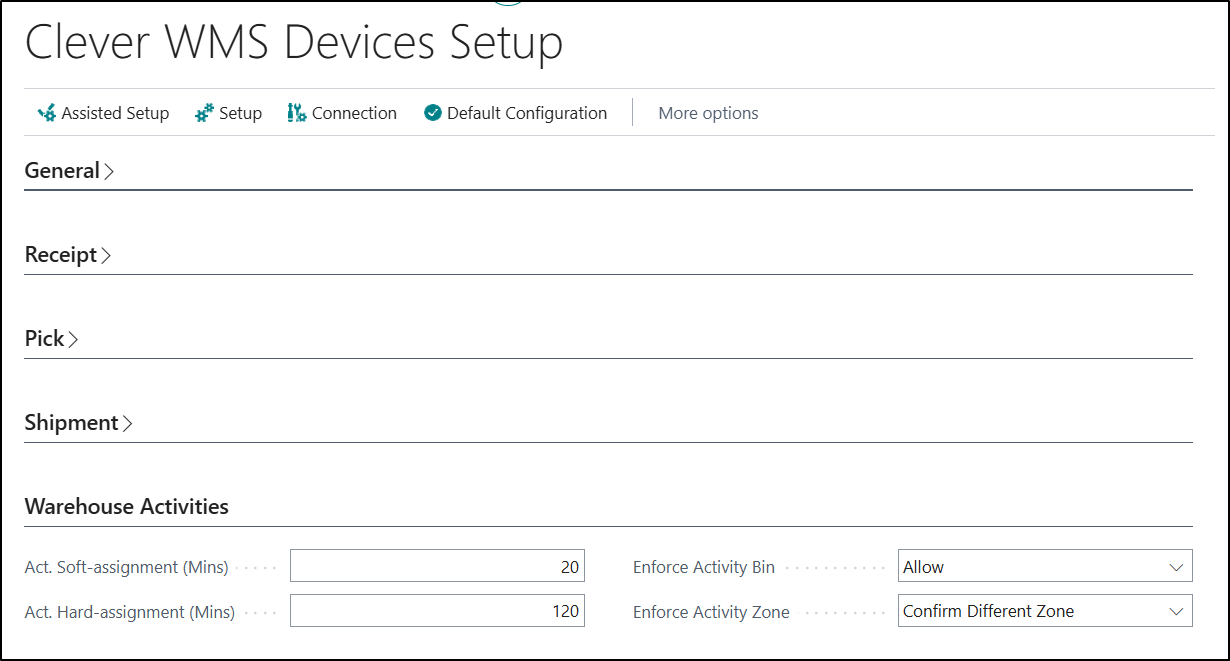This screenshot has height=661, width=1230.
Task: Collapse the Warehouse Activities section
Action: coord(126,507)
